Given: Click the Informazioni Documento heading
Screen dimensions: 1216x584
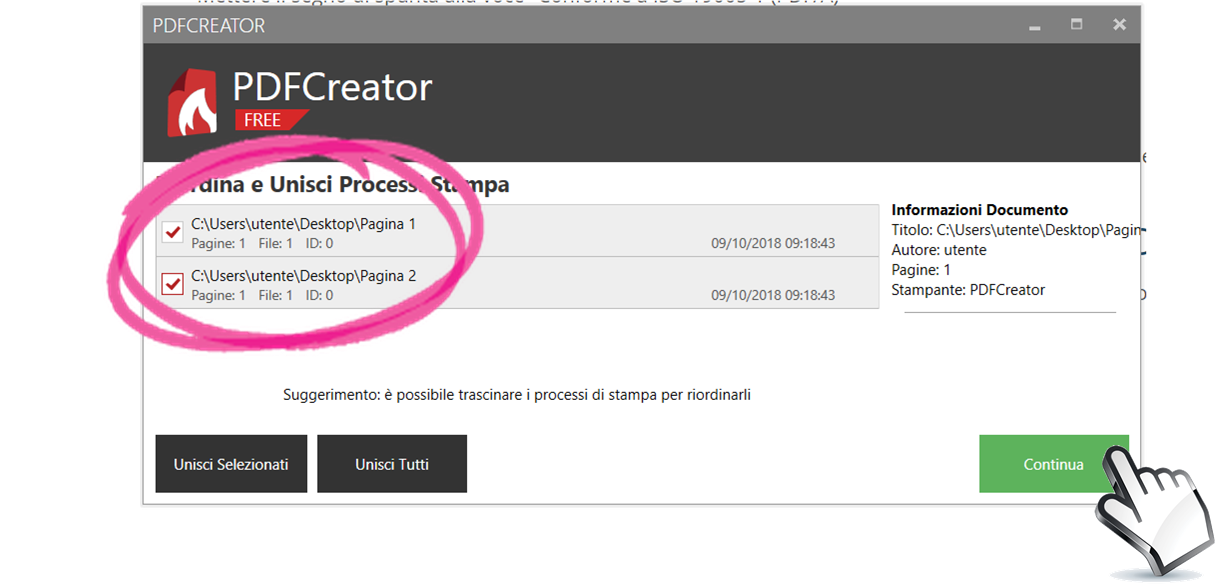Looking at the screenshot, I should (x=979, y=210).
